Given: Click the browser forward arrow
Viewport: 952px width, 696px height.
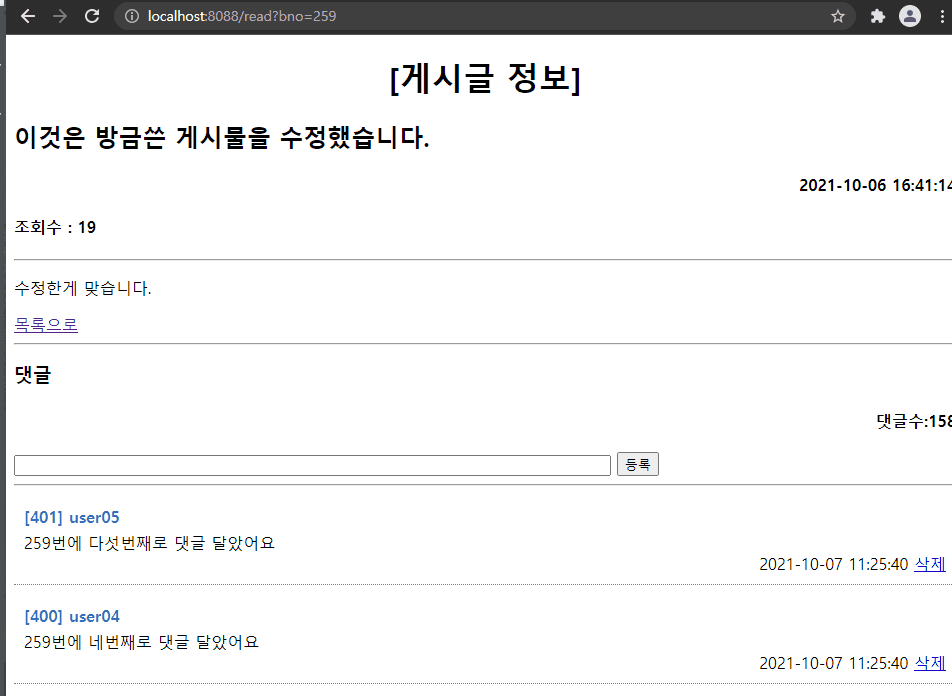Looking at the screenshot, I should click(x=60, y=16).
